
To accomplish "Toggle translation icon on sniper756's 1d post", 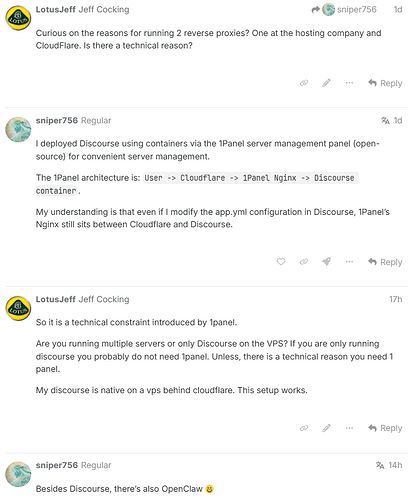I will point(385,120).
